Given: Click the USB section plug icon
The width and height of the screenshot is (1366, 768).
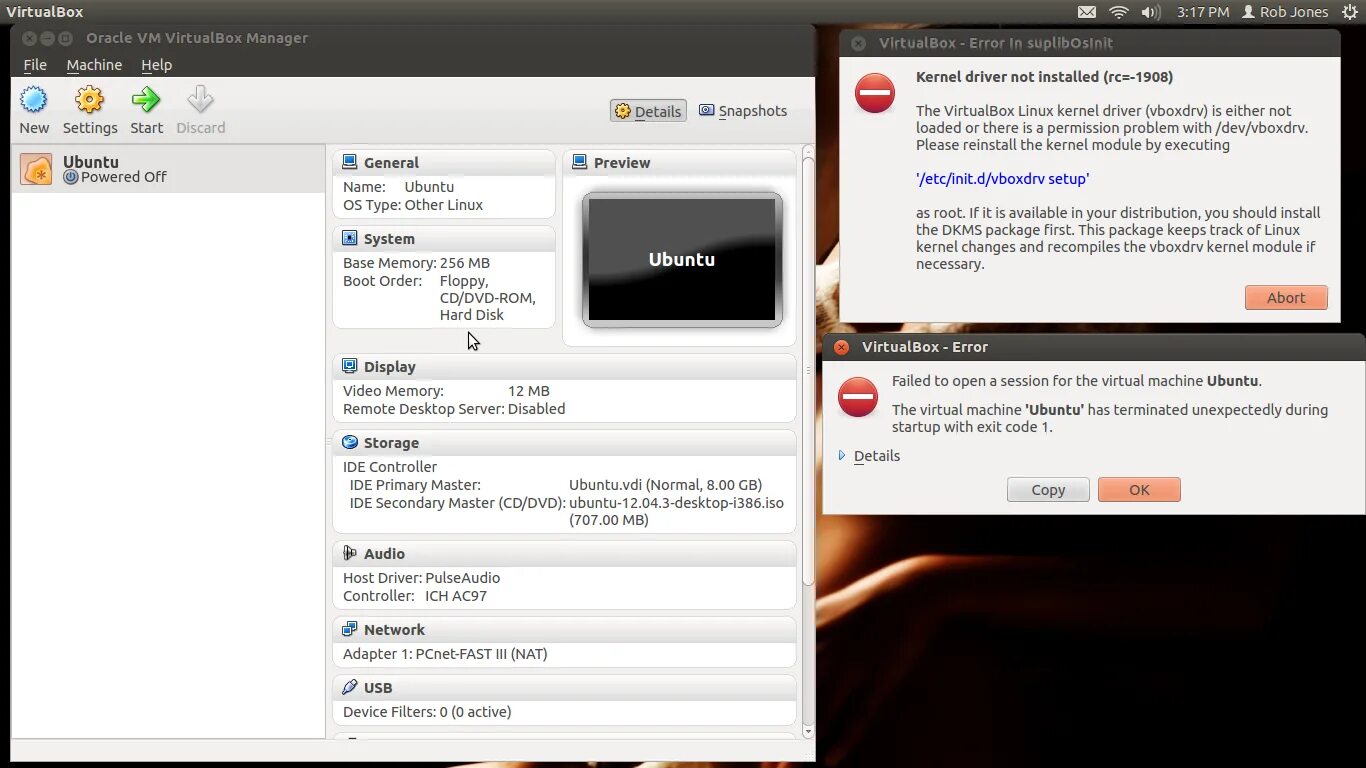Looking at the screenshot, I should pos(349,687).
